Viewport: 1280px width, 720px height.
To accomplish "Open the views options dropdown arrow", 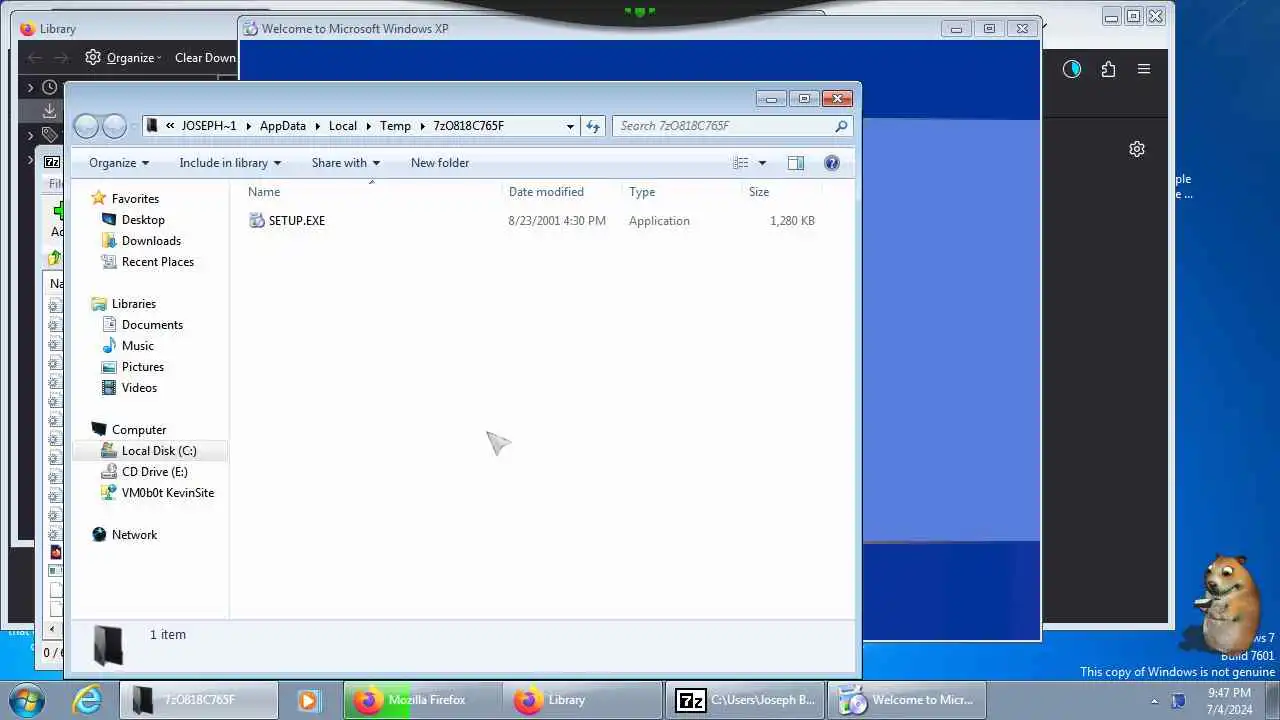I will tap(762, 163).
